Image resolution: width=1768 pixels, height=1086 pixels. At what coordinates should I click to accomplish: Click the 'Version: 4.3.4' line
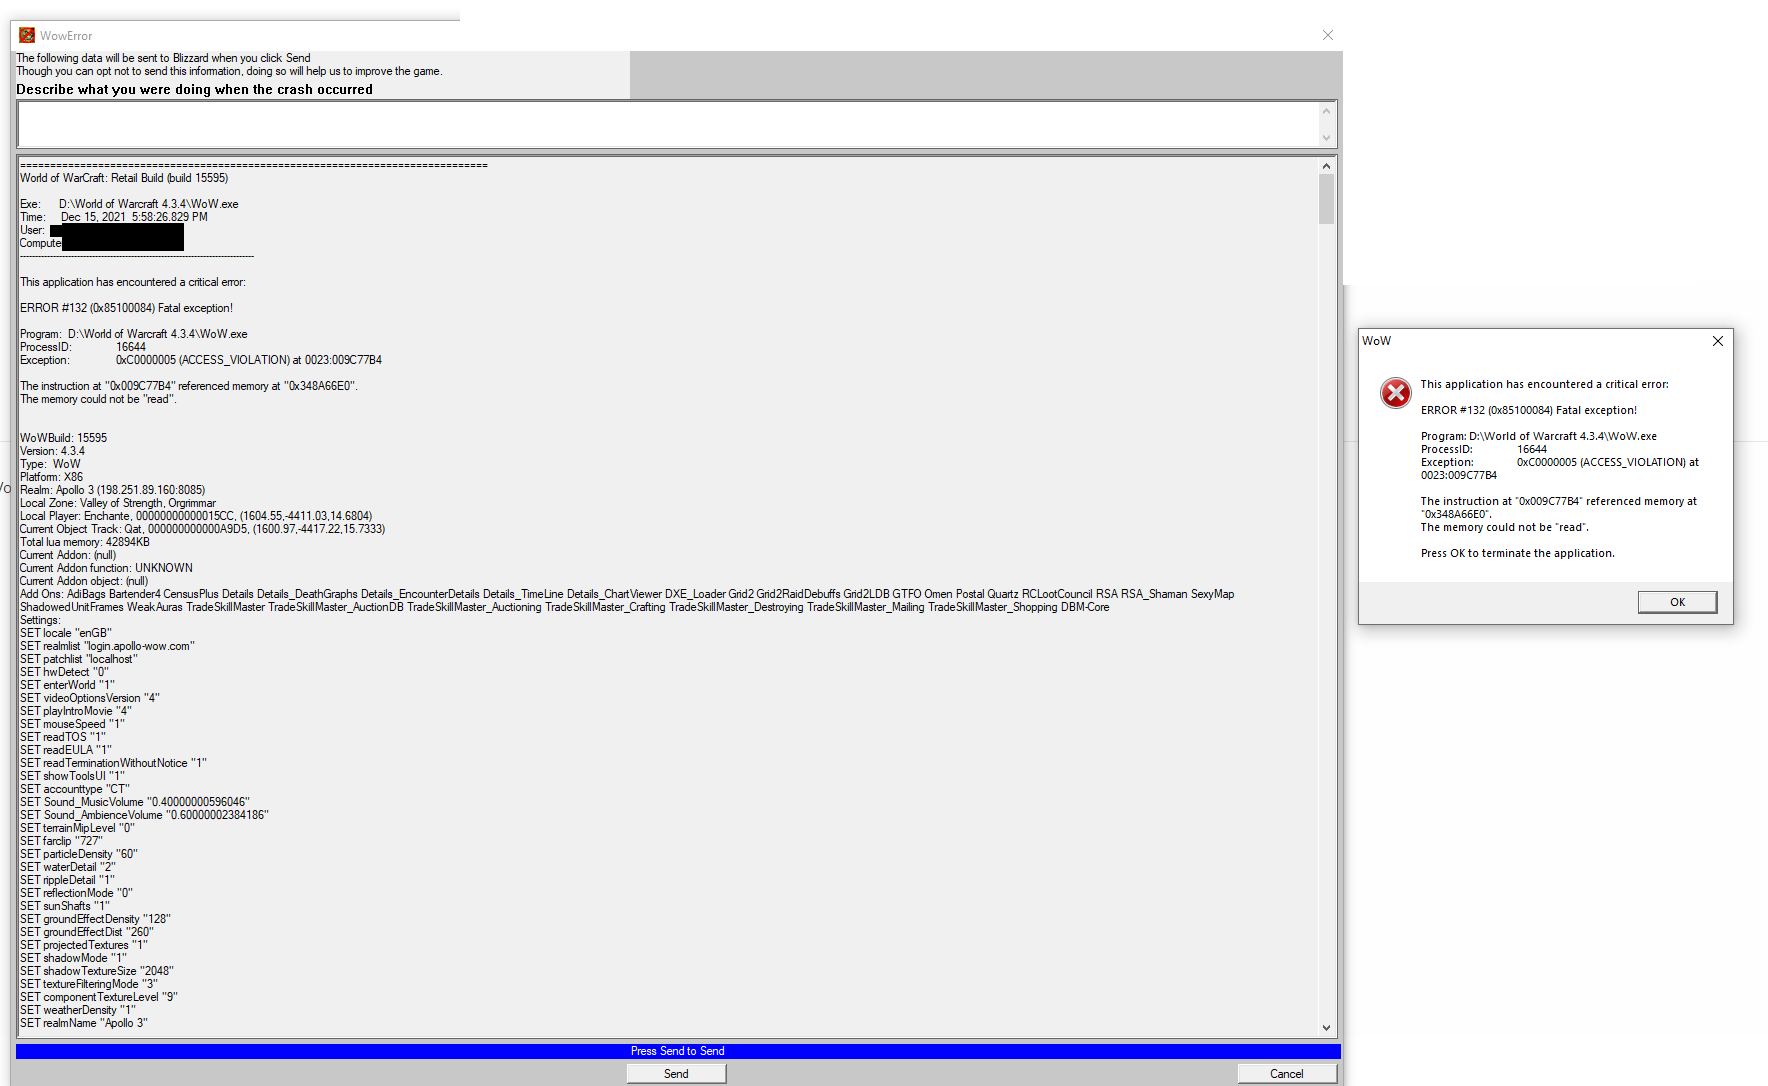click(52, 451)
